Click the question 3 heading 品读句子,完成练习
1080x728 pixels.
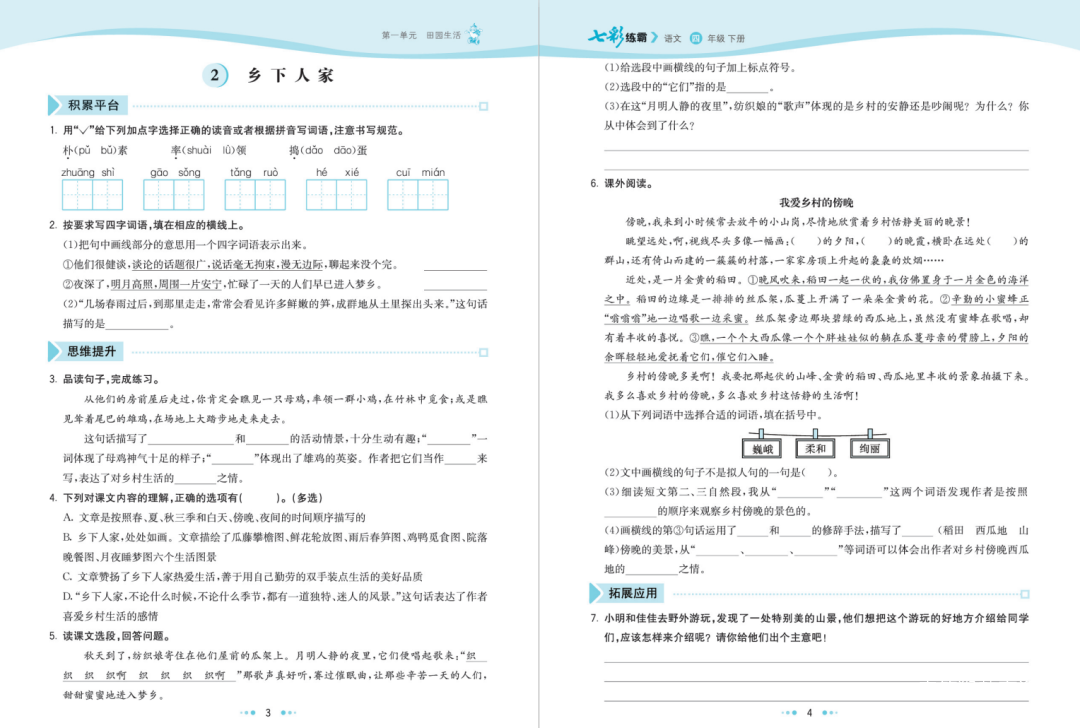(105, 379)
